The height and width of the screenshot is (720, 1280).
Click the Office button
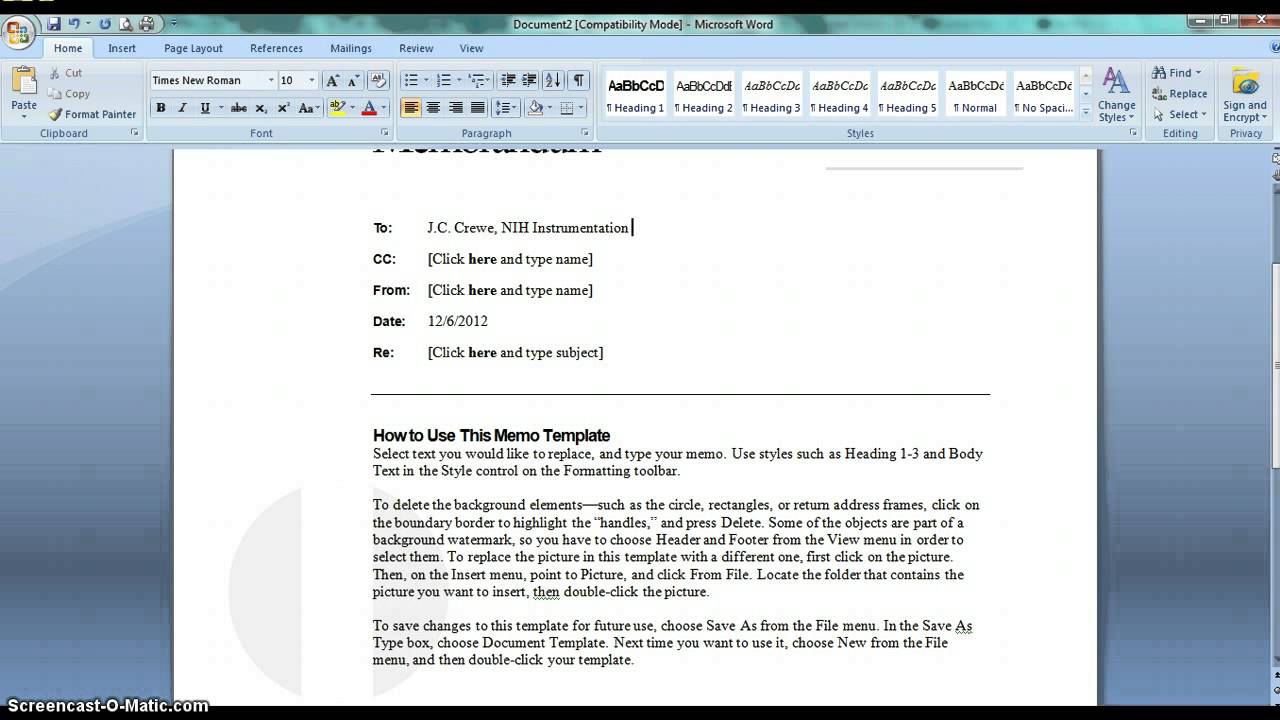18,33
